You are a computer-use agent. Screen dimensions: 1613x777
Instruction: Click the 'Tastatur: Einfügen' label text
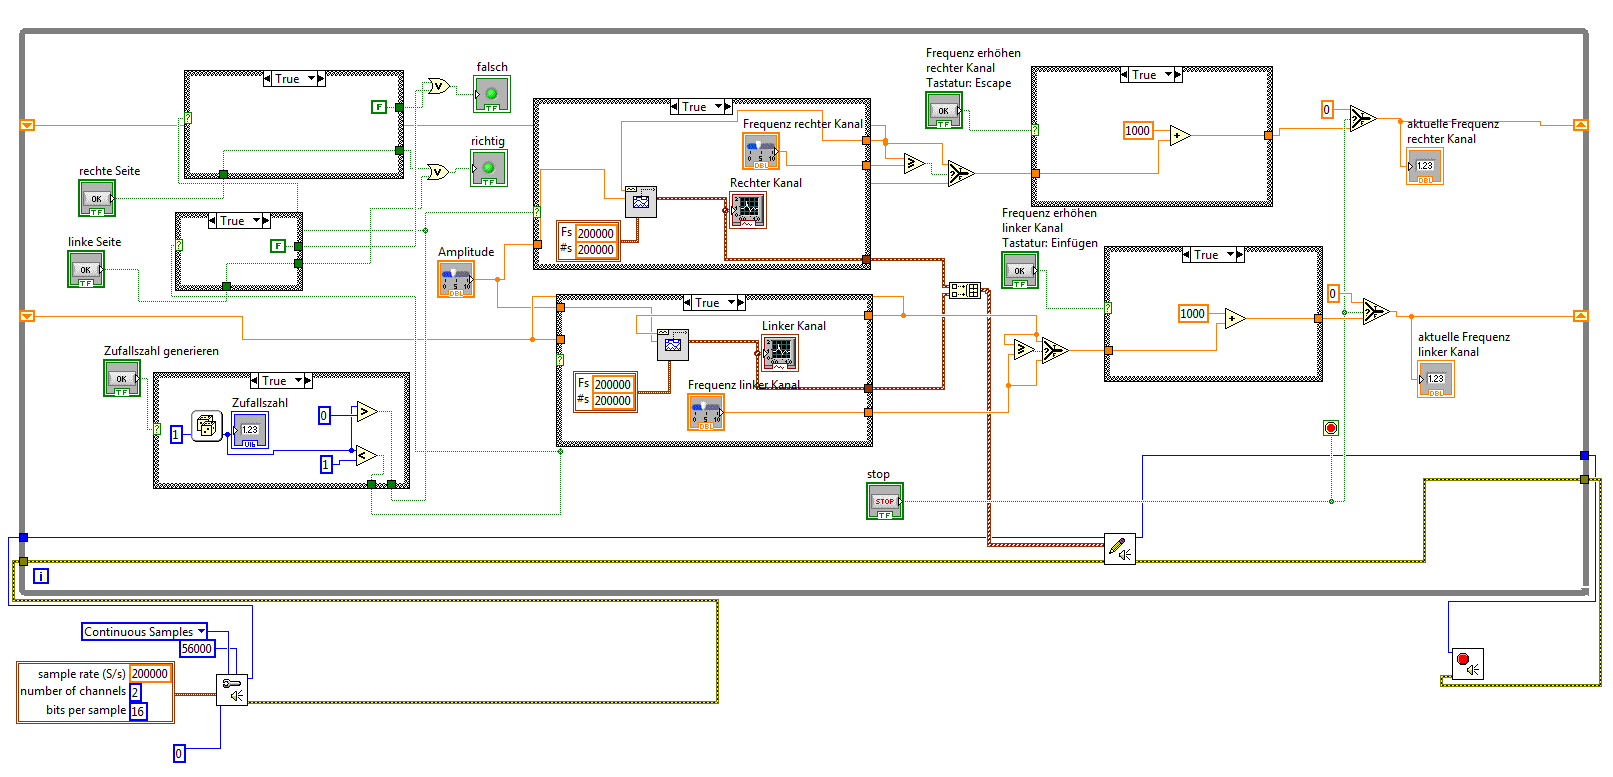(x=1050, y=243)
